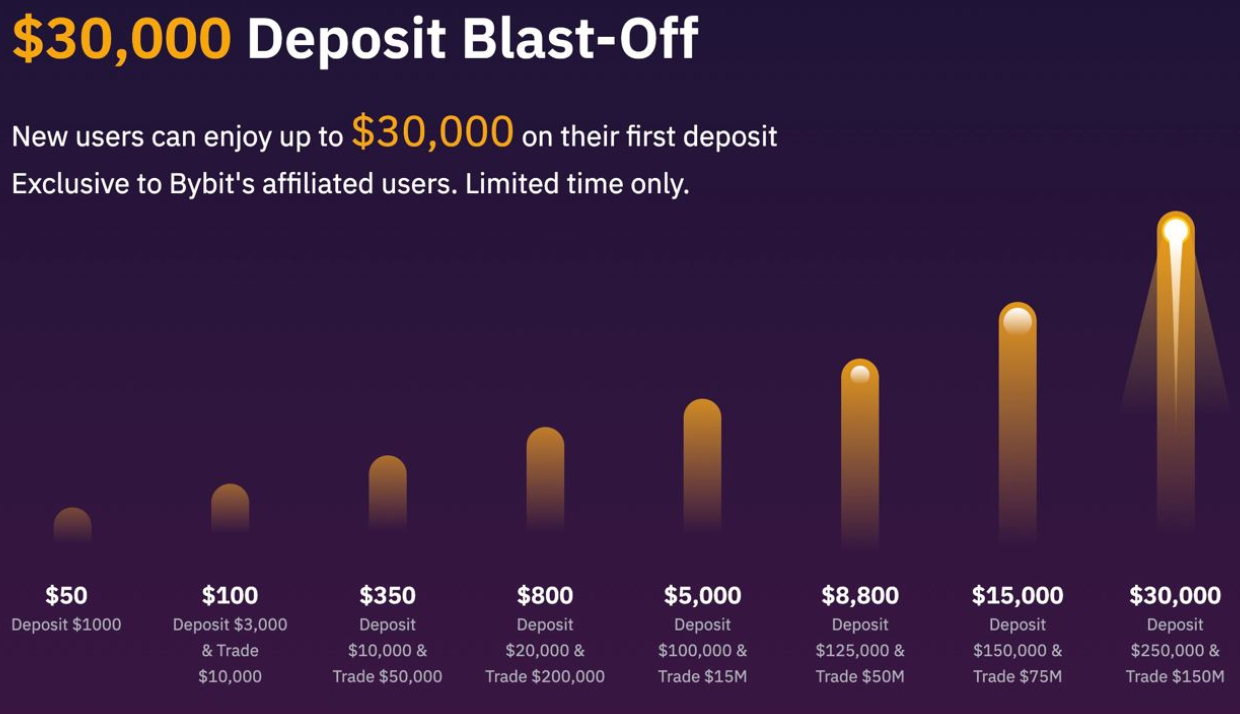
Task: Select the $350 reward rocket bar
Action: click(x=387, y=493)
